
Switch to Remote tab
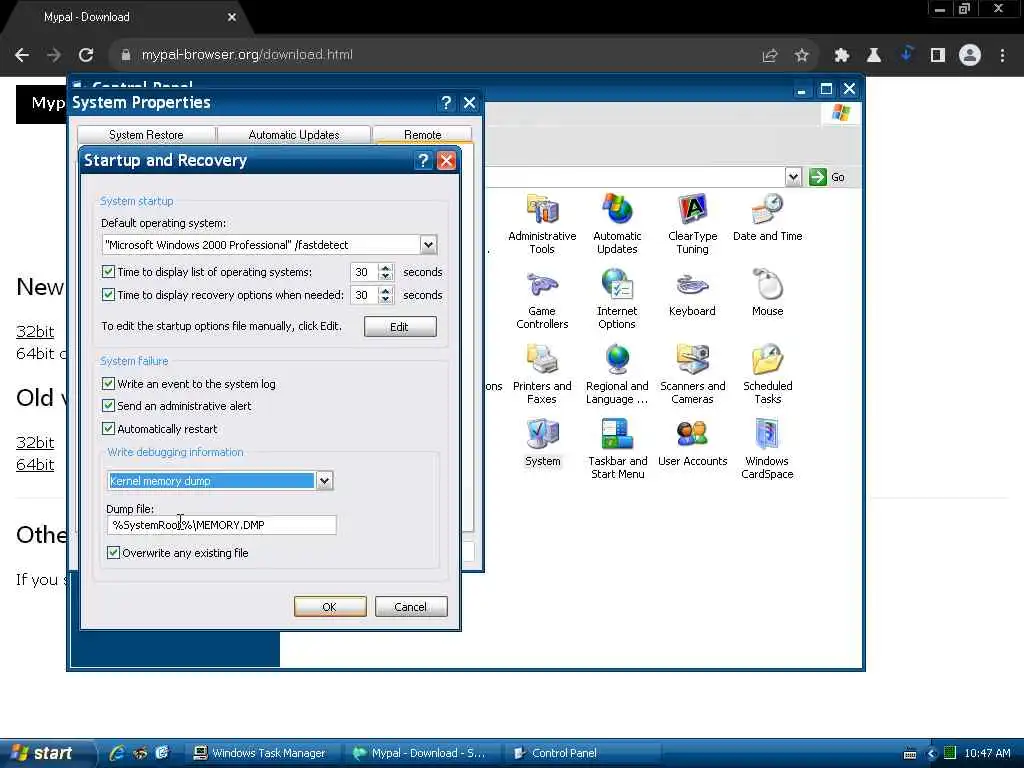tap(423, 135)
